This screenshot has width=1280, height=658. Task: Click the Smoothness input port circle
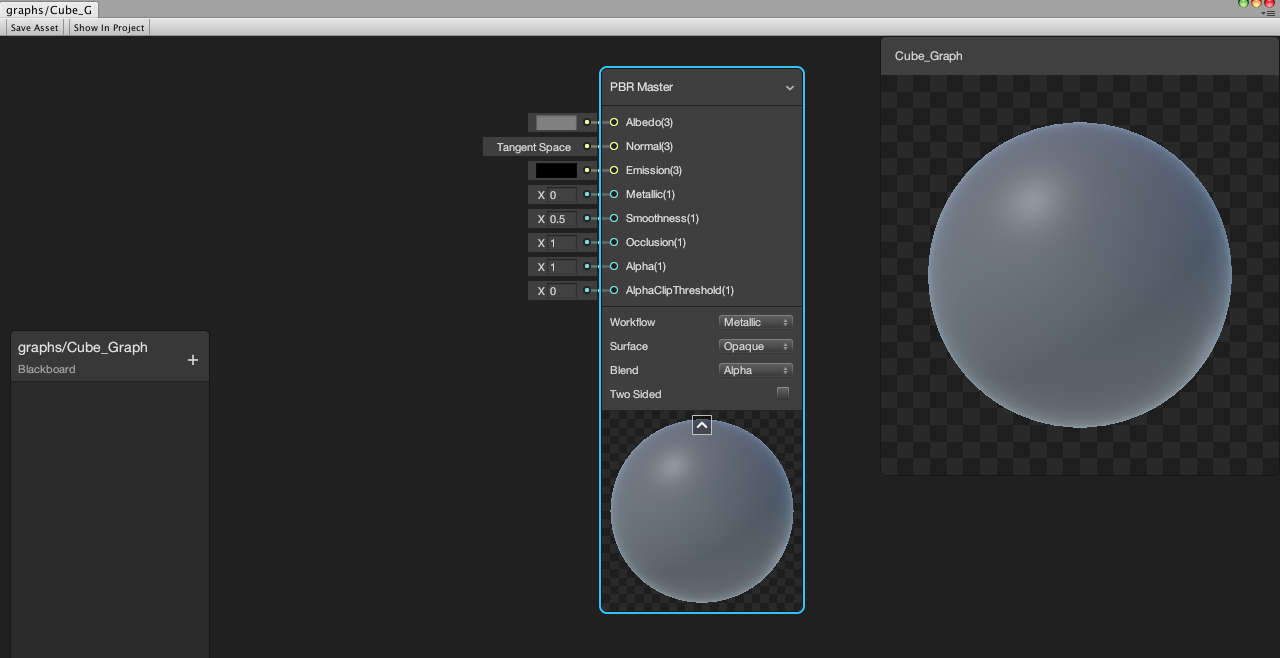coord(614,218)
